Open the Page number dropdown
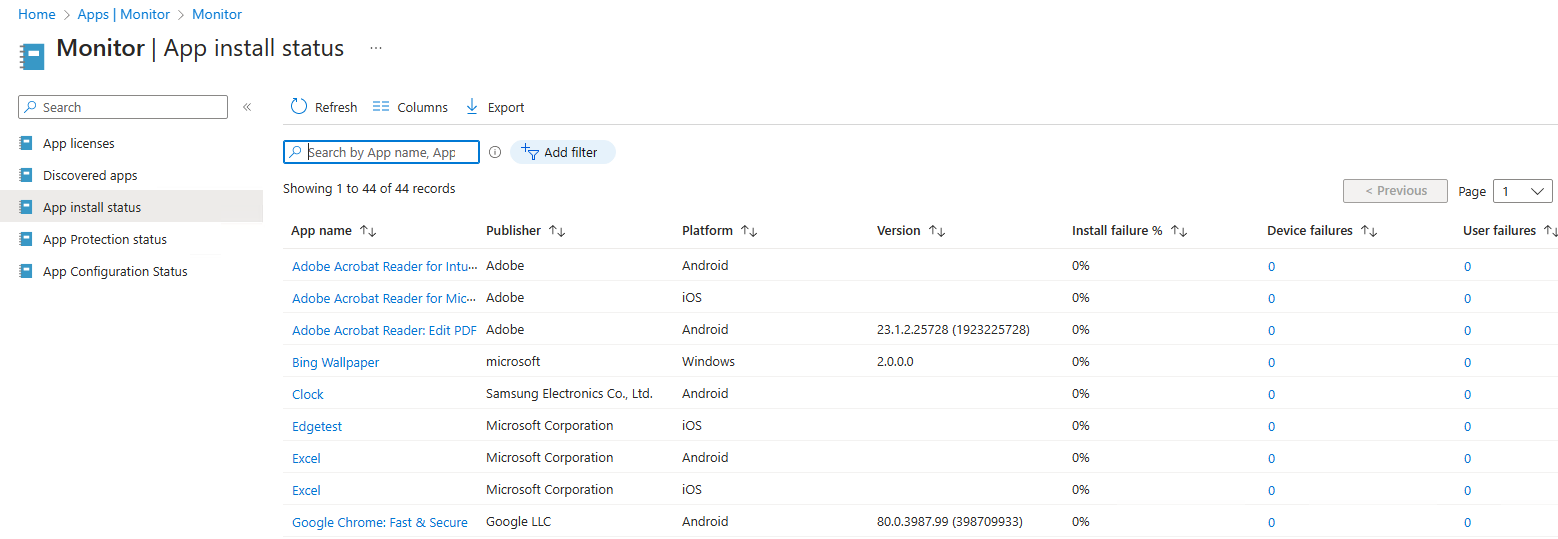Screen dimensions: 1558x539 click(x=1522, y=191)
